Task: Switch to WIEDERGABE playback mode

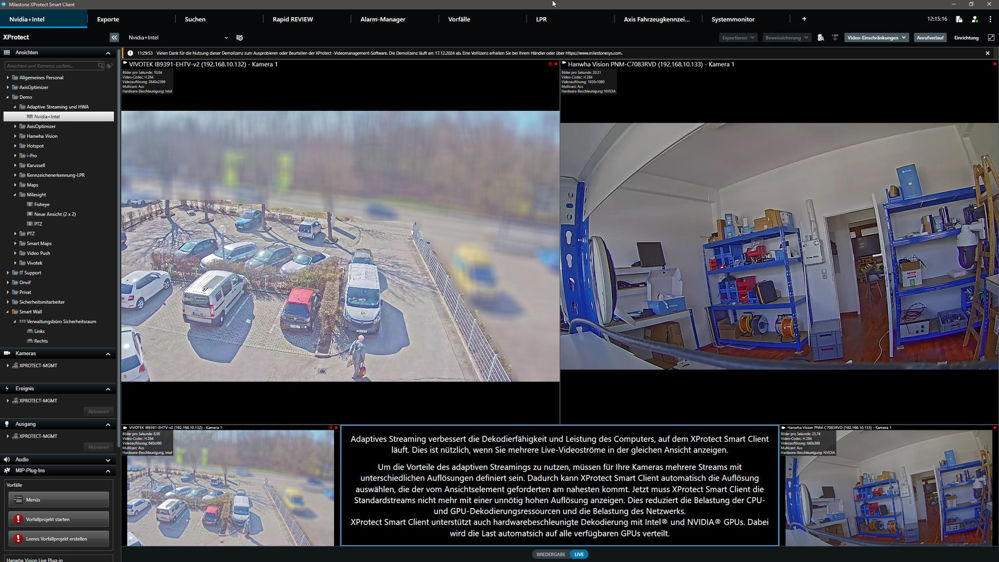Action: 550,554
